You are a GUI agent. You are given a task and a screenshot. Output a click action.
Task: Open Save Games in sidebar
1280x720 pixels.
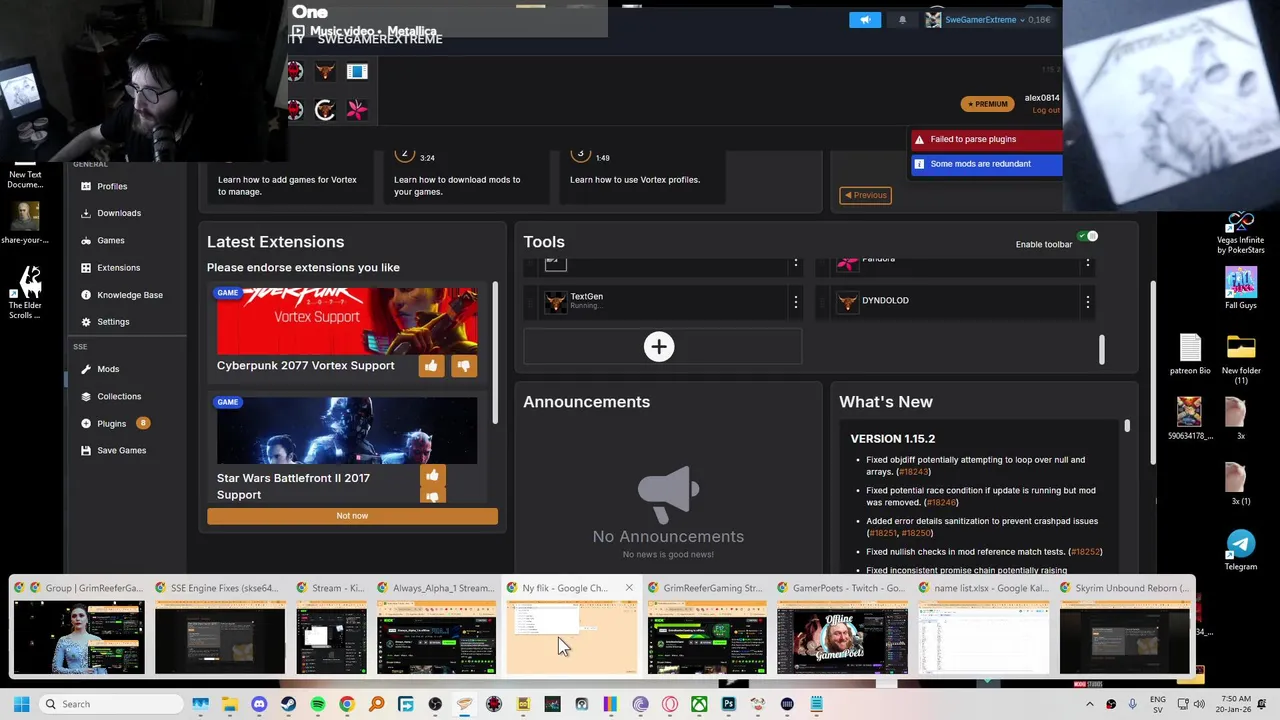(x=121, y=450)
